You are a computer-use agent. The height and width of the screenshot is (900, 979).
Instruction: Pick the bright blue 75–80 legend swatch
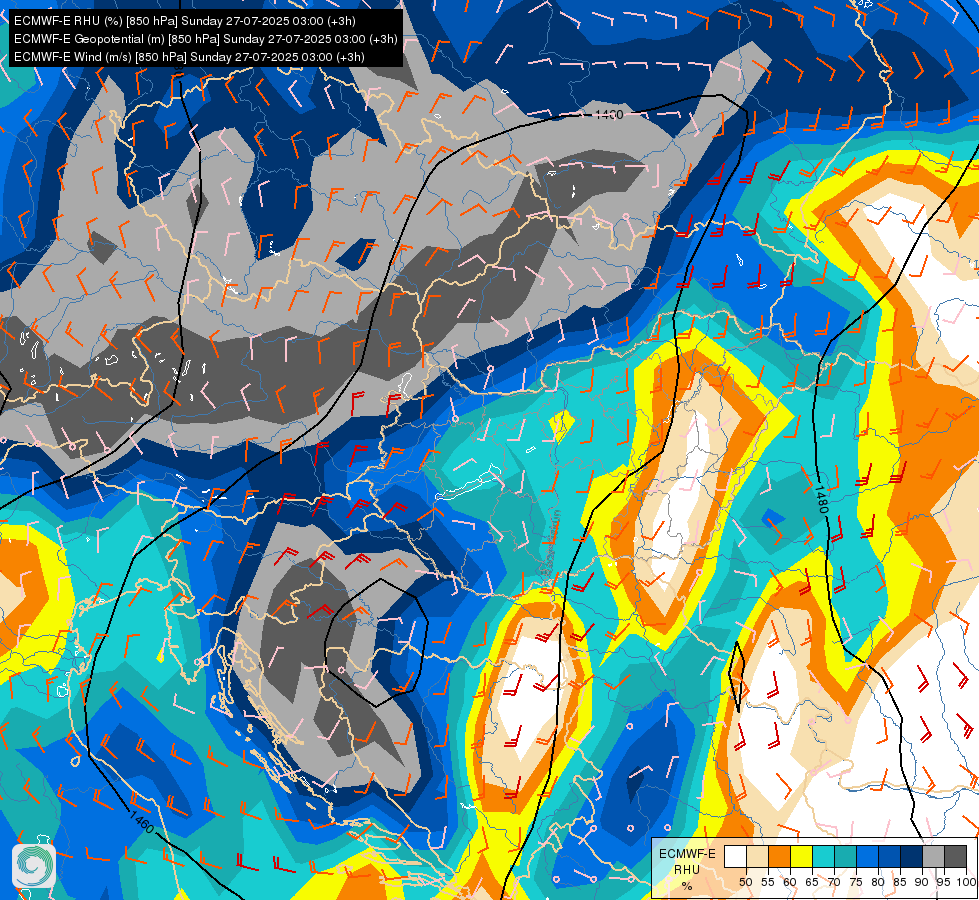click(x=867, y=856)
